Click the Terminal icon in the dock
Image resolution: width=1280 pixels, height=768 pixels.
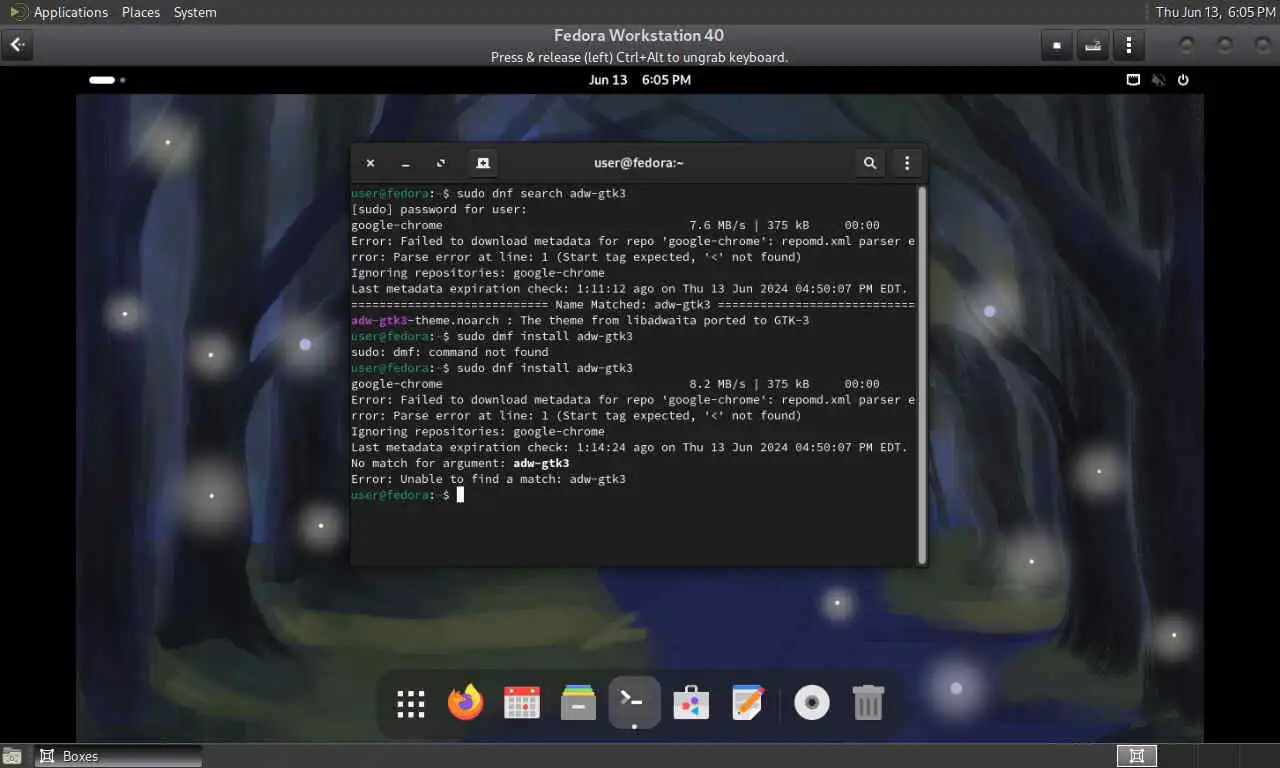634,702
